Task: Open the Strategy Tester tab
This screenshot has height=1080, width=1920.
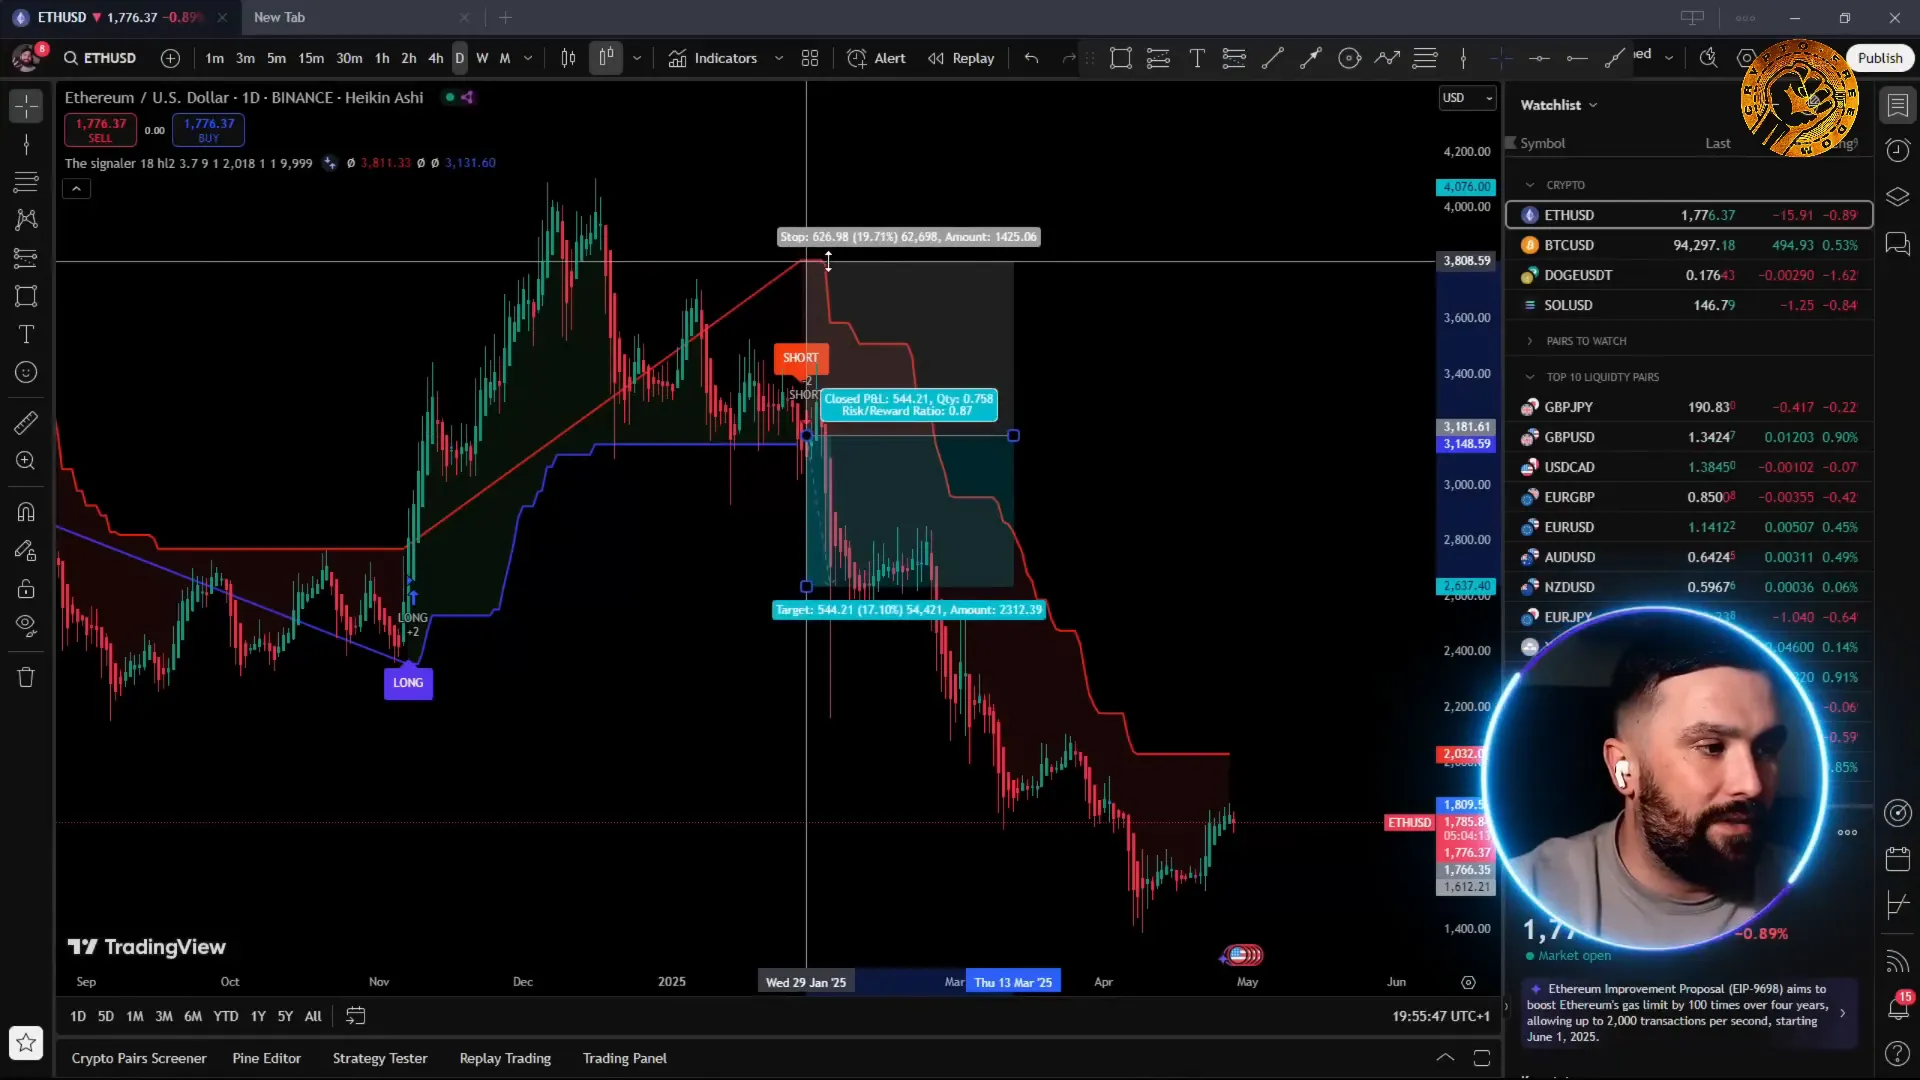Action: (x=380, y=1058)
